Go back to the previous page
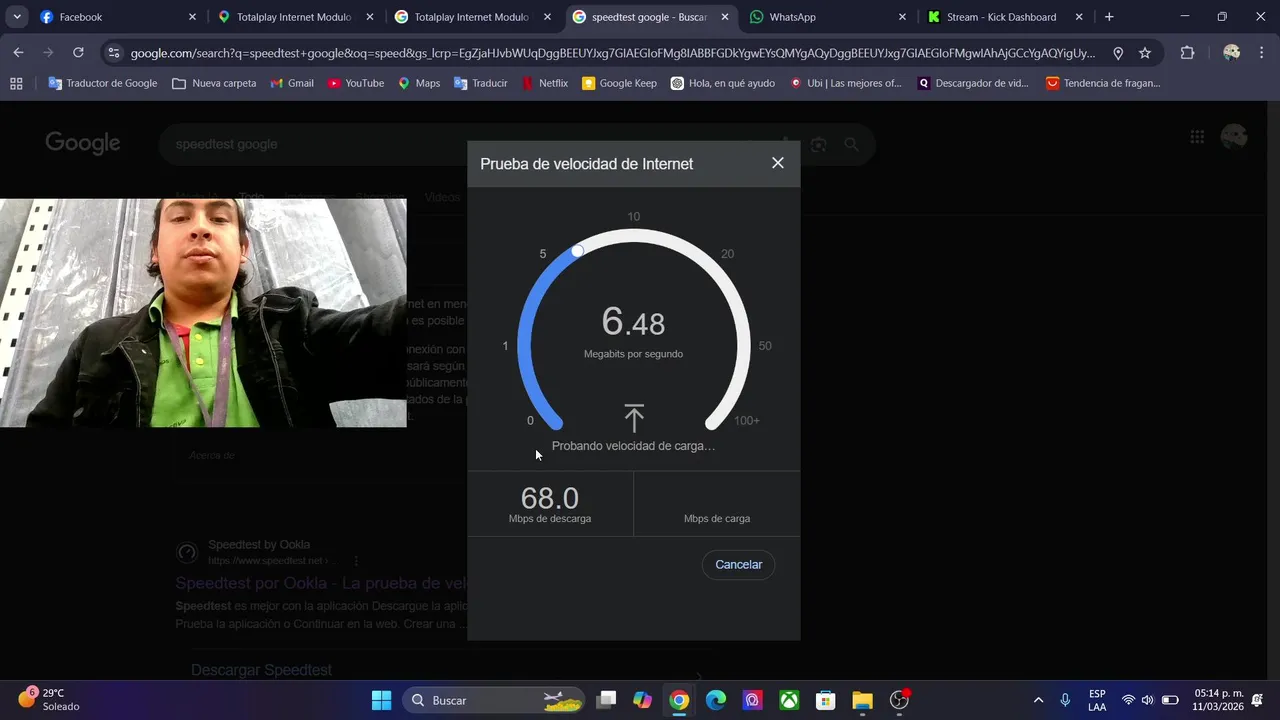 click(19, 53)
